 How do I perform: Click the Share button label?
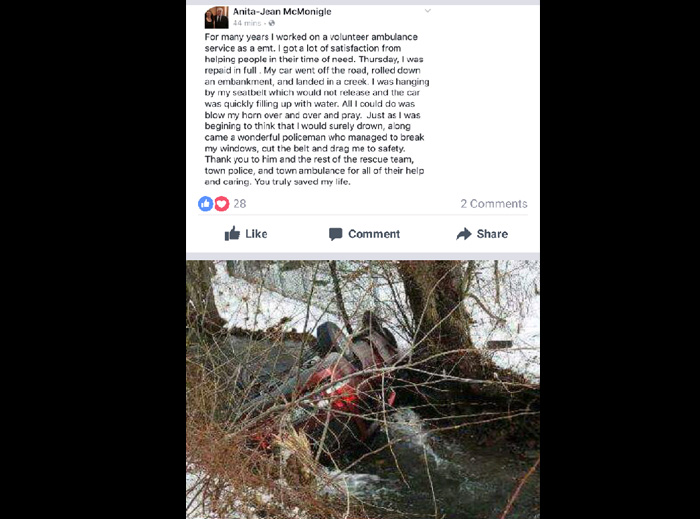pyautogui.click(x=492, y=234)
